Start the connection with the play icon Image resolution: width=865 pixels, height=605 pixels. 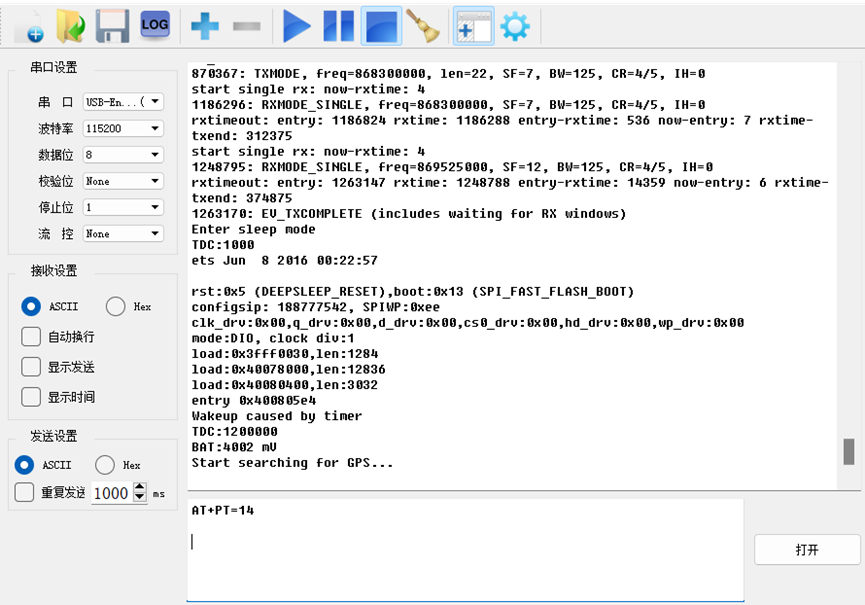click(297, 26)
